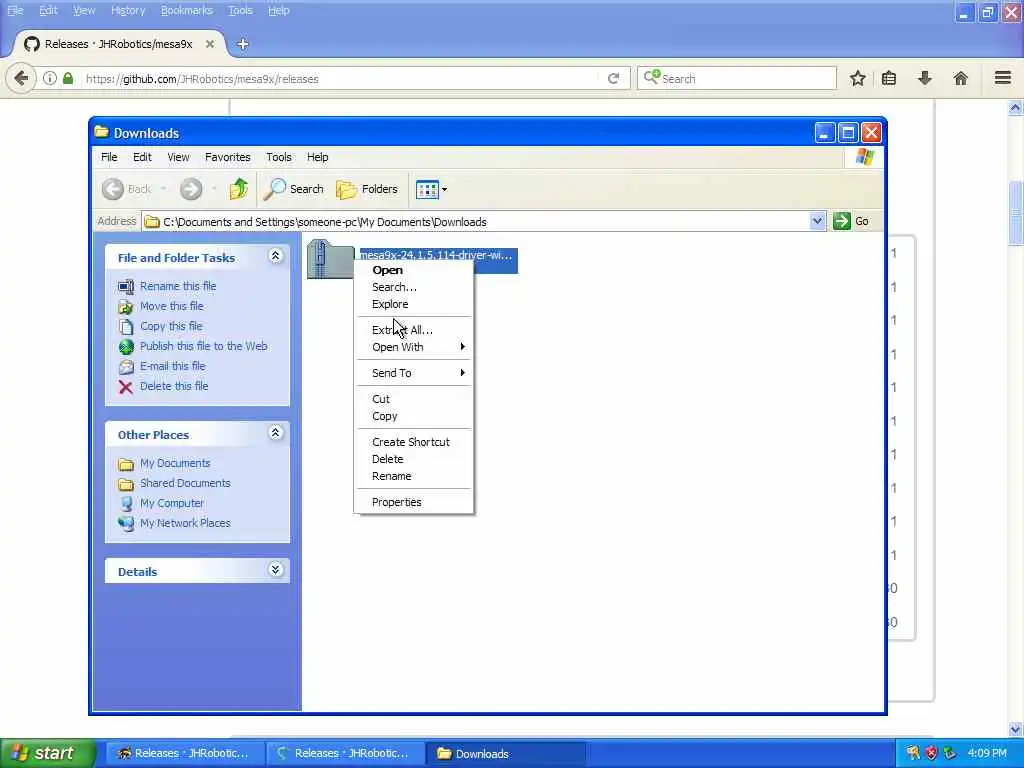Click Copy this file task
The image size is (1024, 768).
pos(171,326)
